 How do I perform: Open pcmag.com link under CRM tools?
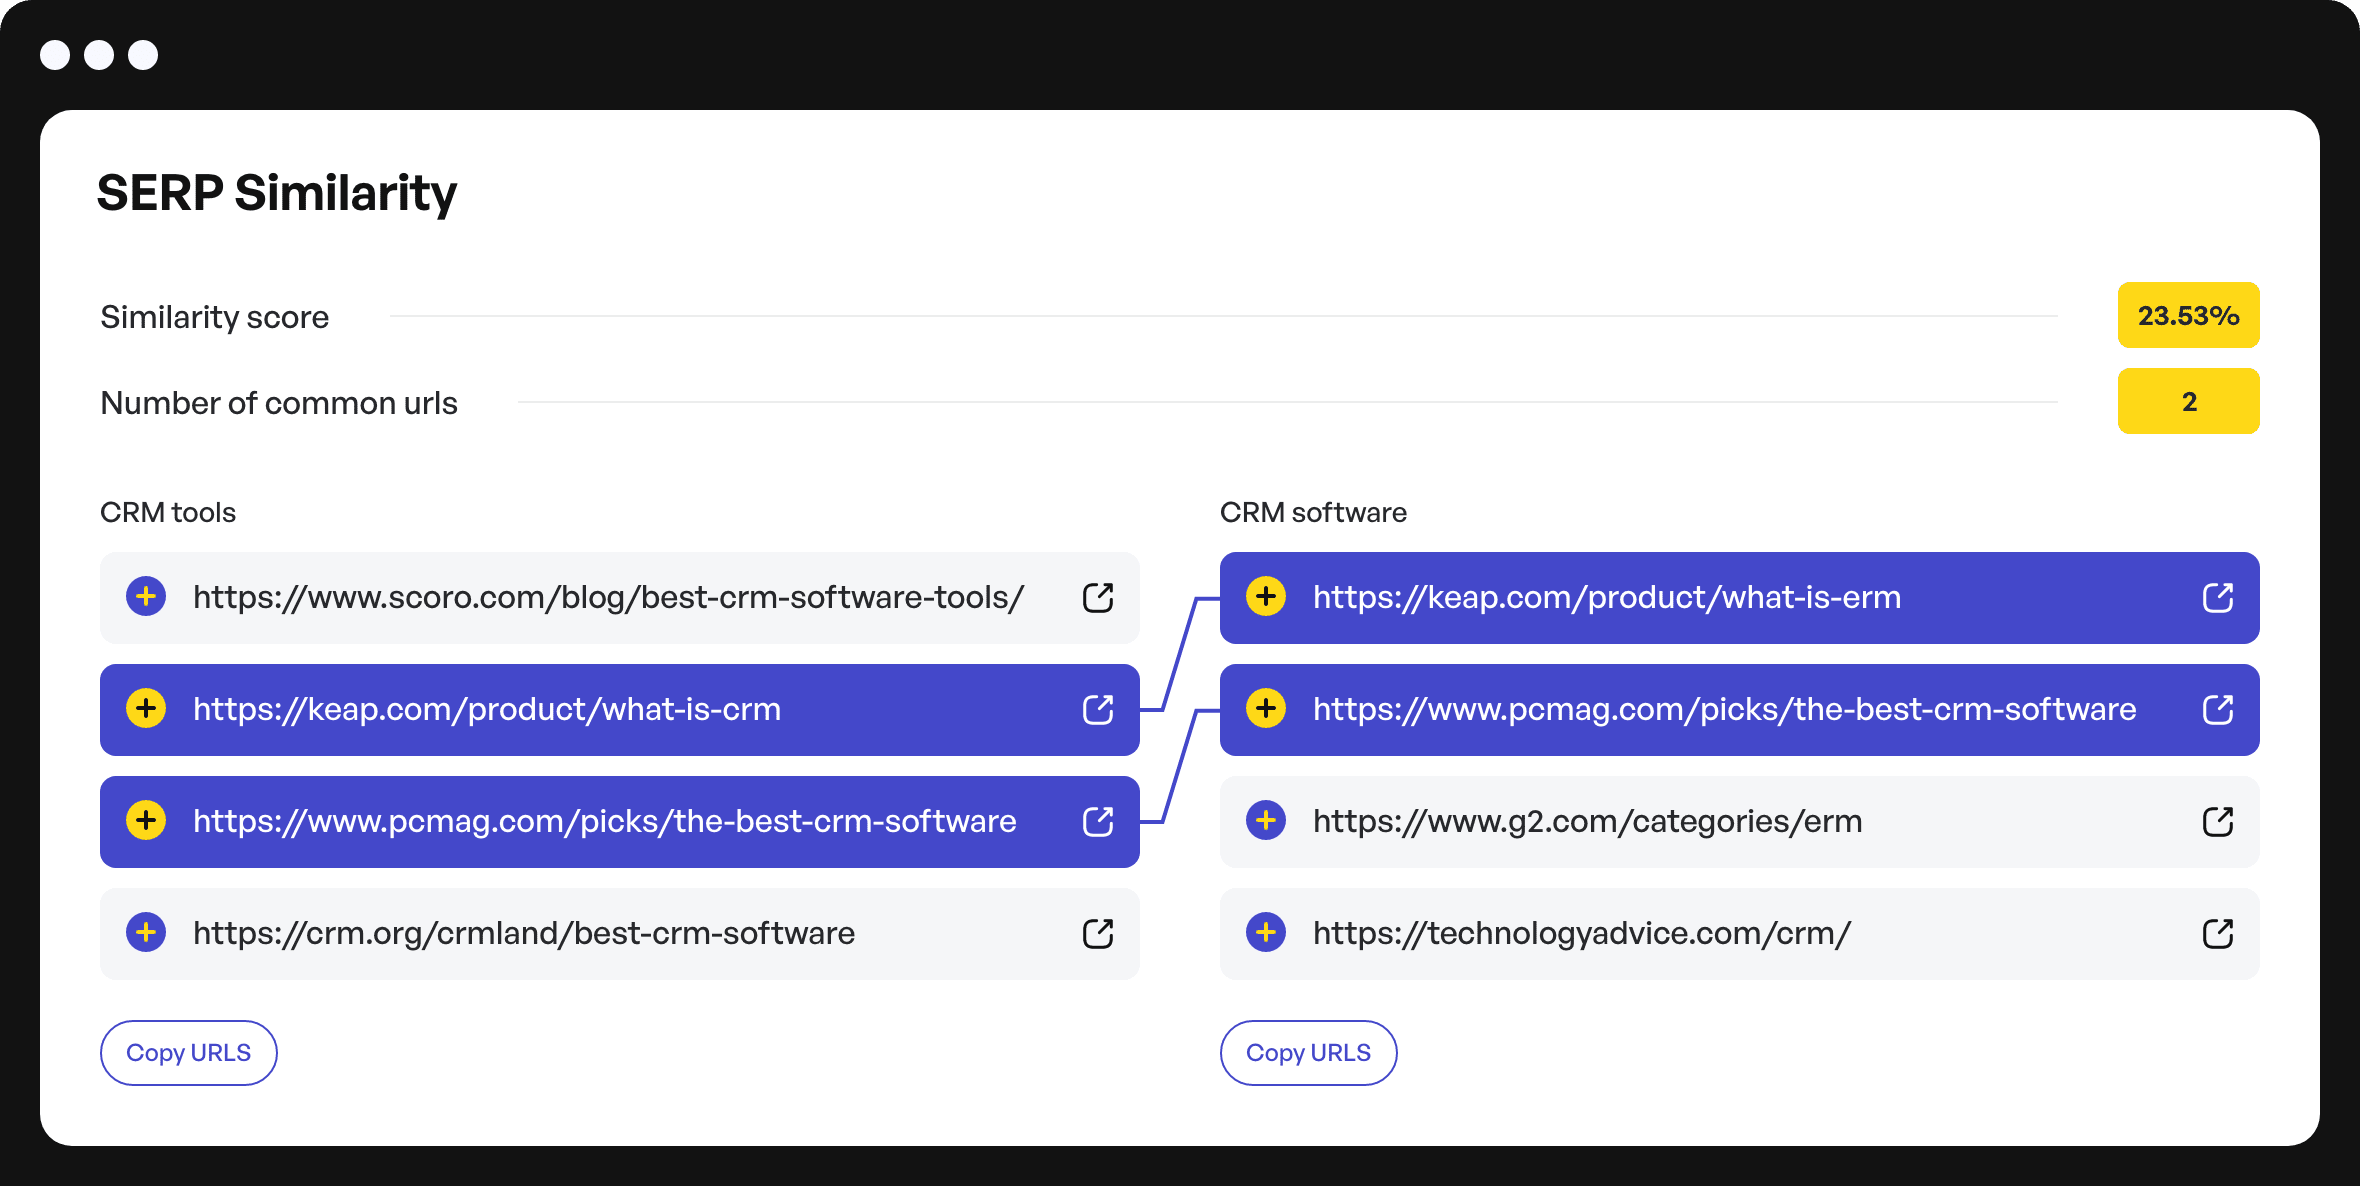pyautogui.click(x=1098, y=821)
